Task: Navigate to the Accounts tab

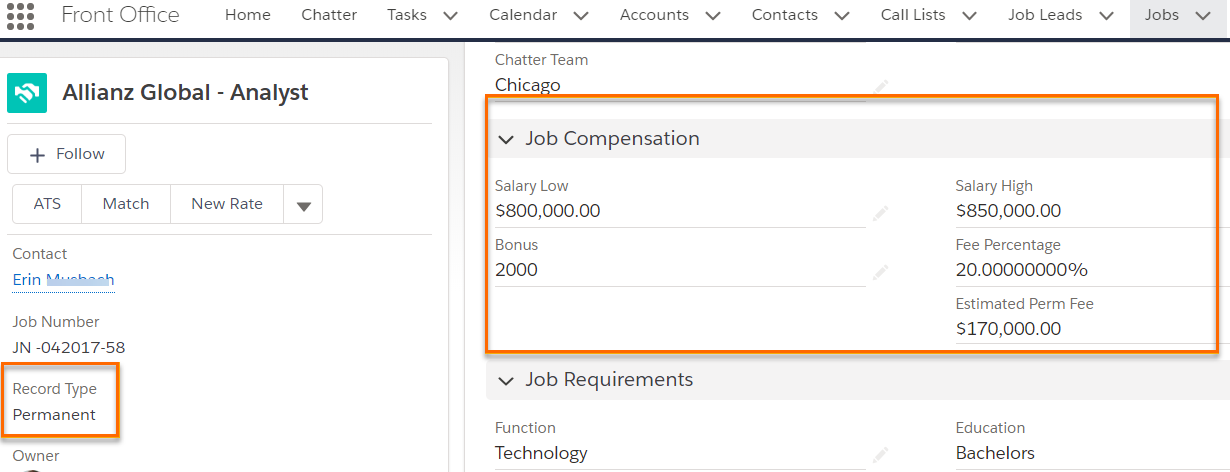Action: point(654,15)
